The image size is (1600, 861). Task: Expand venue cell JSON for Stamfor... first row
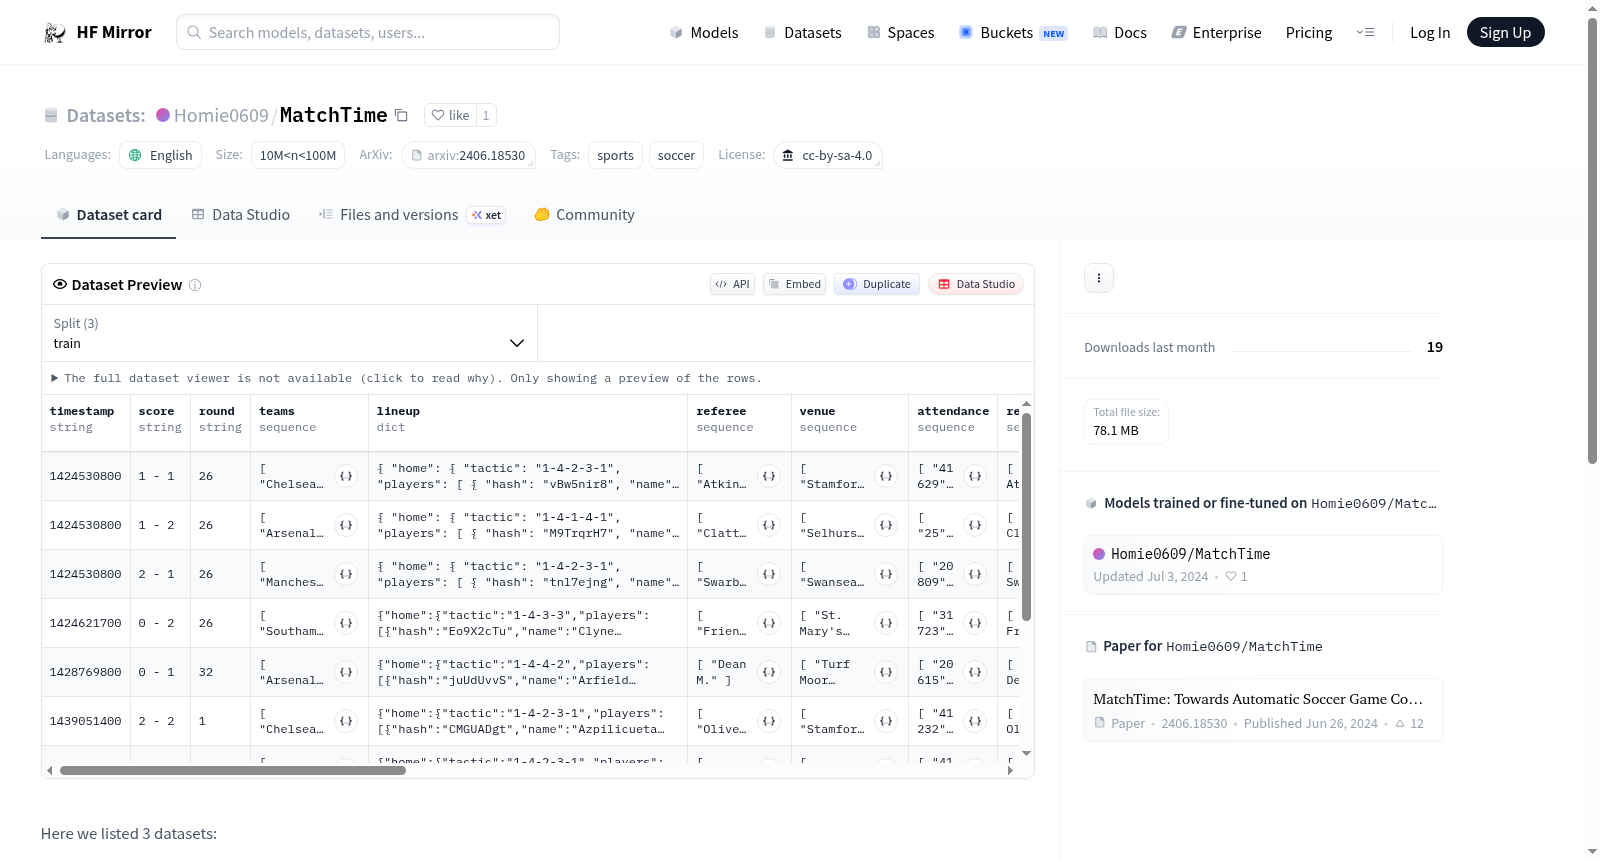coord(886,476)
